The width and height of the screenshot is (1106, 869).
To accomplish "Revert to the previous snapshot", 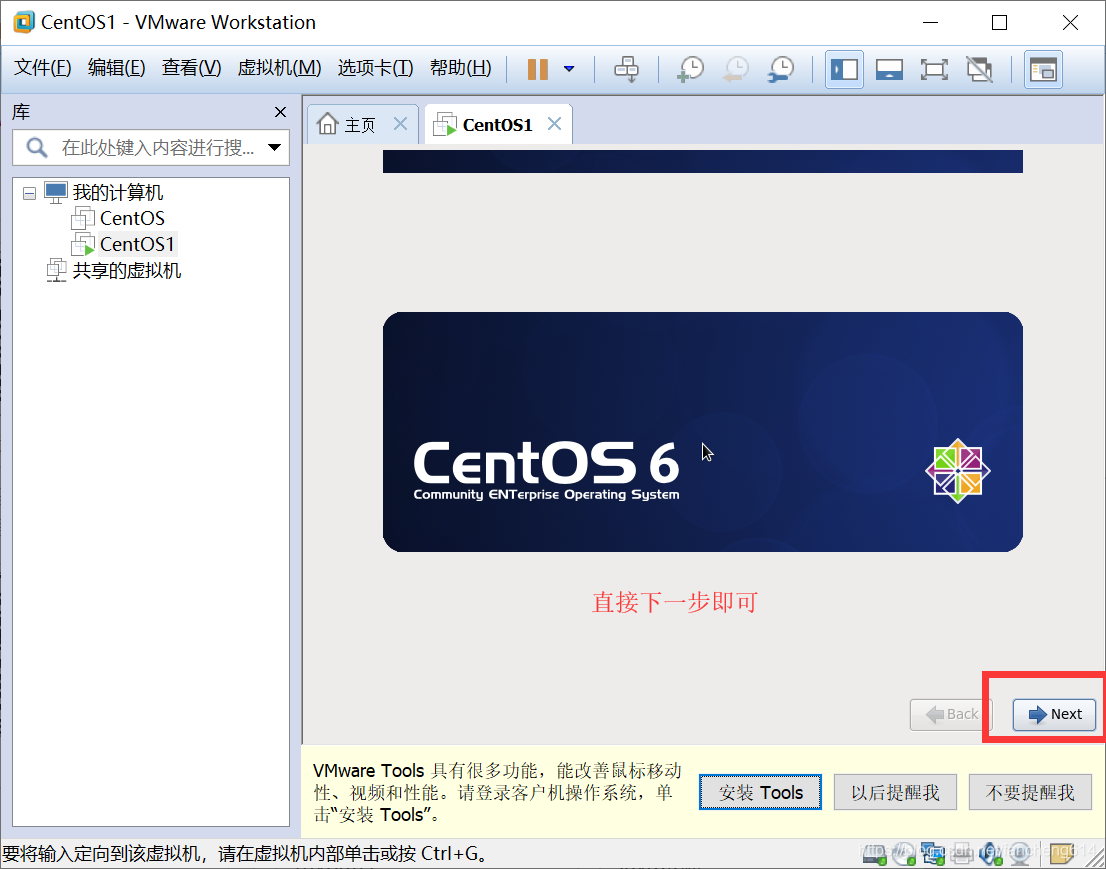I will pos(736,69).
